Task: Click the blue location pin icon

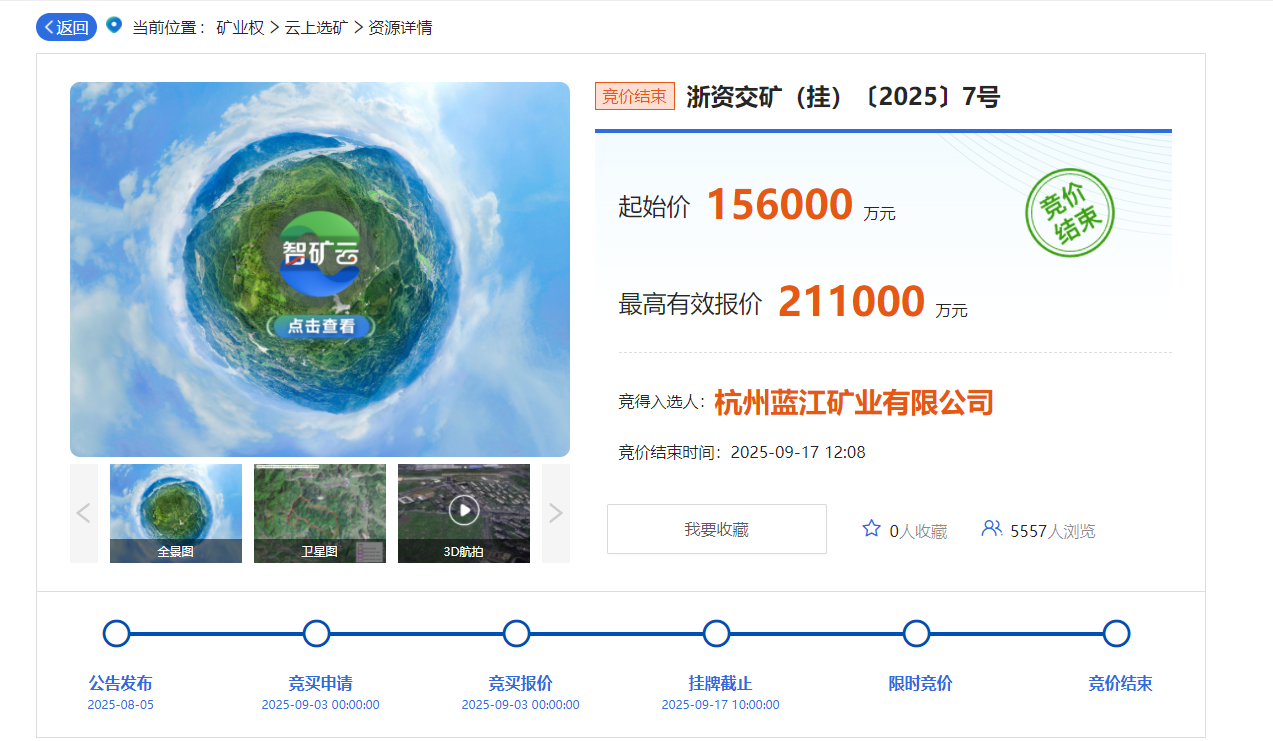Action: tap(114, 25)
